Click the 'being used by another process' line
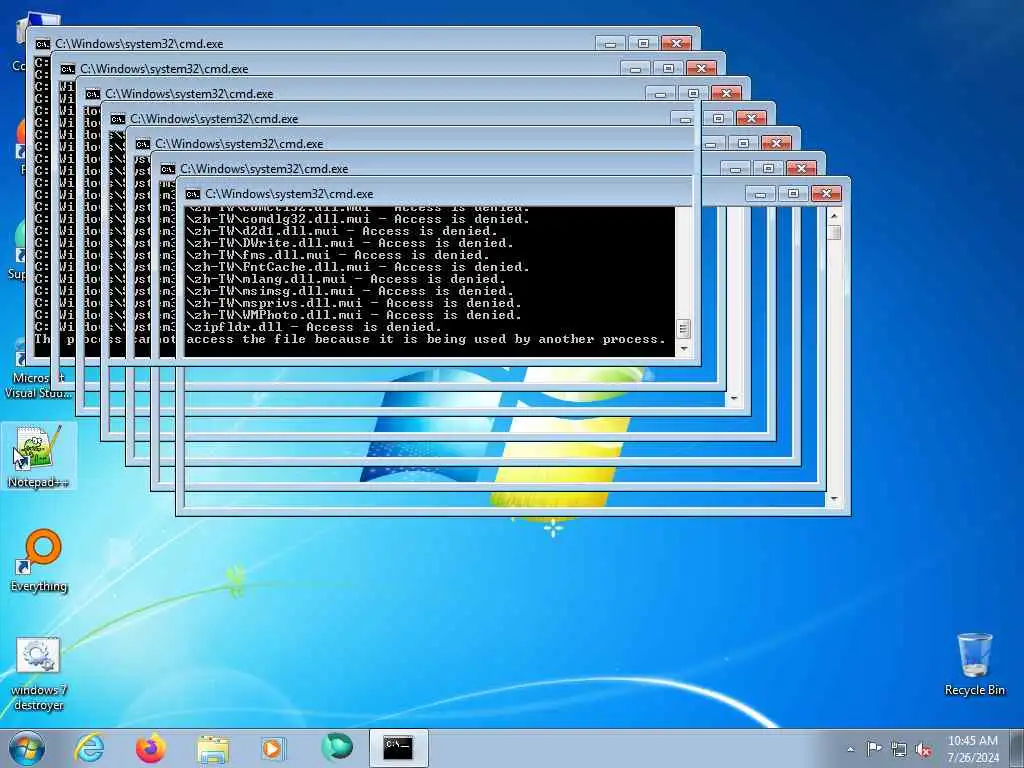The width and height of the screenshot is (1024, 768). point(425,339)
